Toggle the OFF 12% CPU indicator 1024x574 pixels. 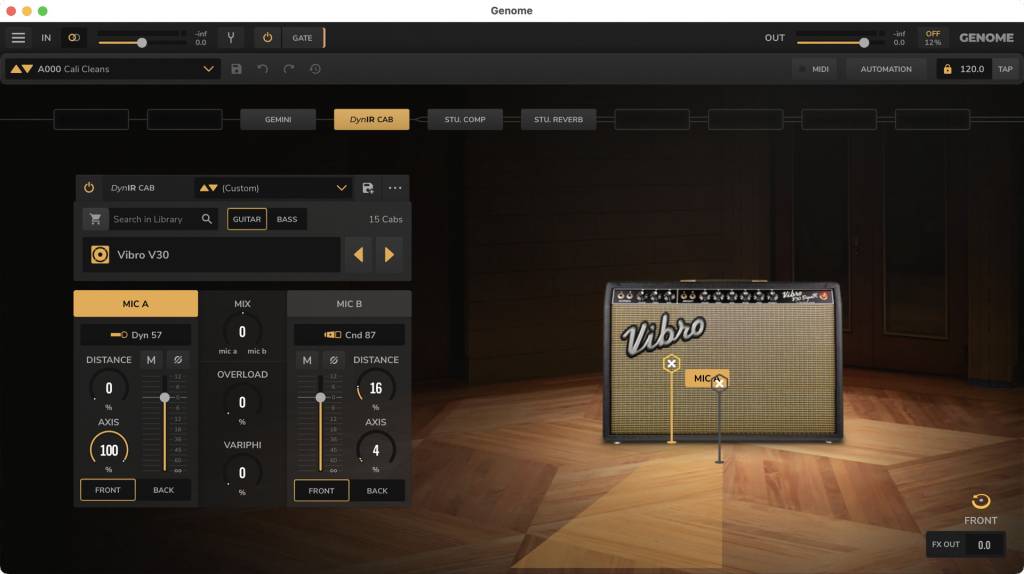933,38
